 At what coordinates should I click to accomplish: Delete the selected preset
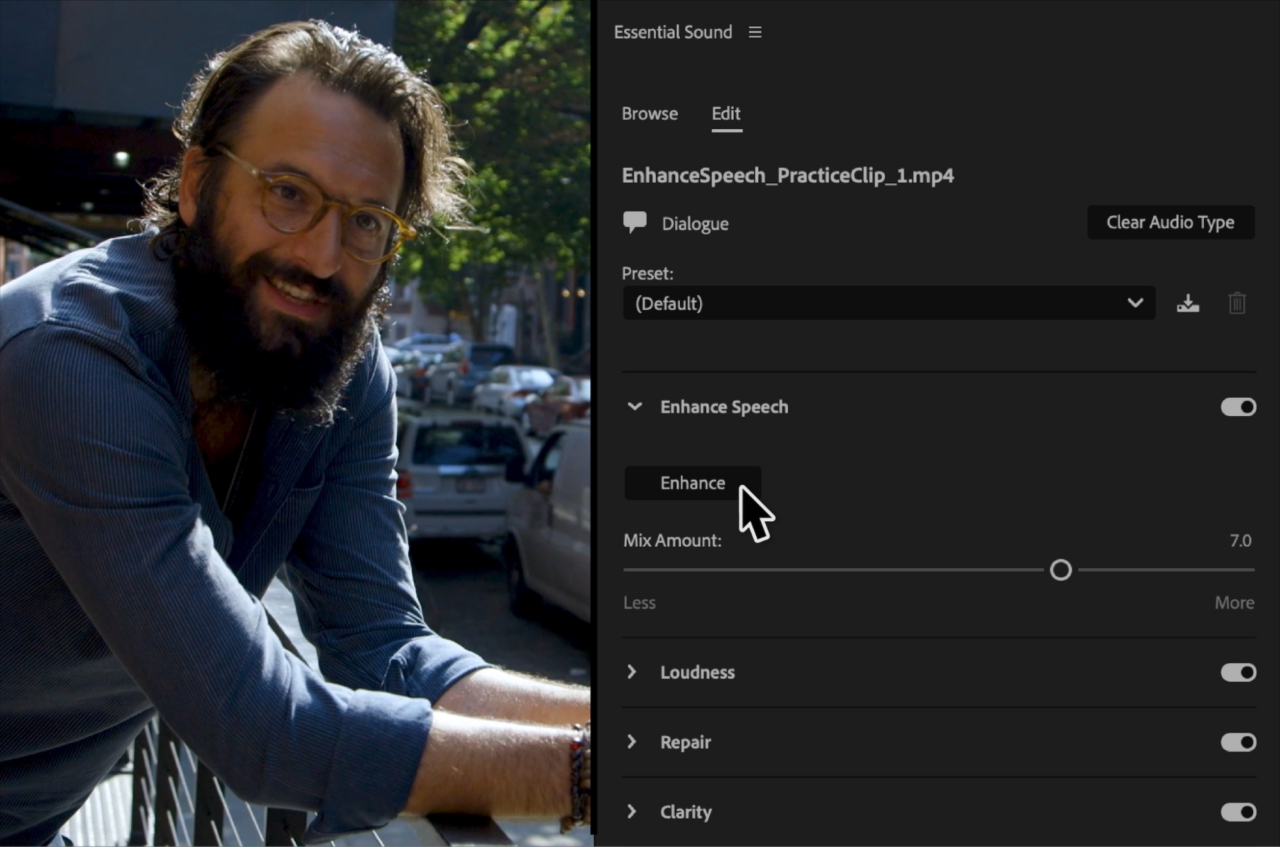pyautogui.click(x=1237, y=302)
